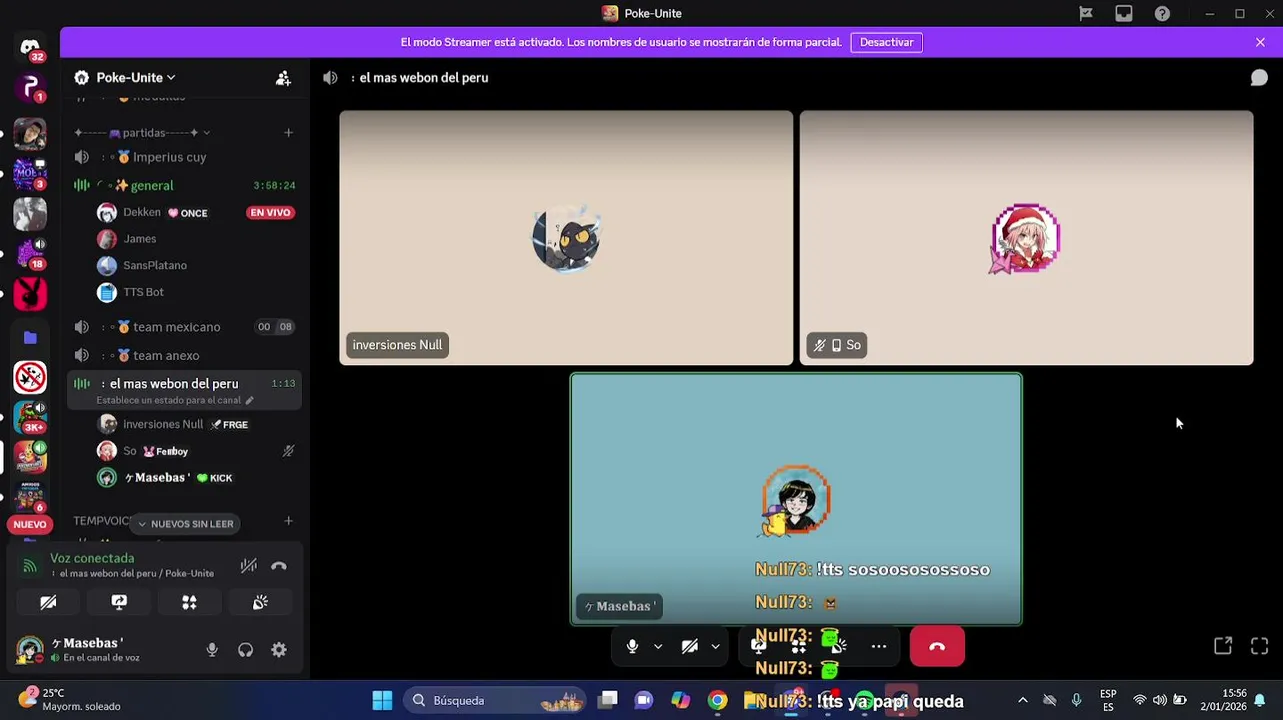Select the So participant video tile
The height and width of the screenshot is (720, 1283).
pyautogui.click(x=1026, y=238)
